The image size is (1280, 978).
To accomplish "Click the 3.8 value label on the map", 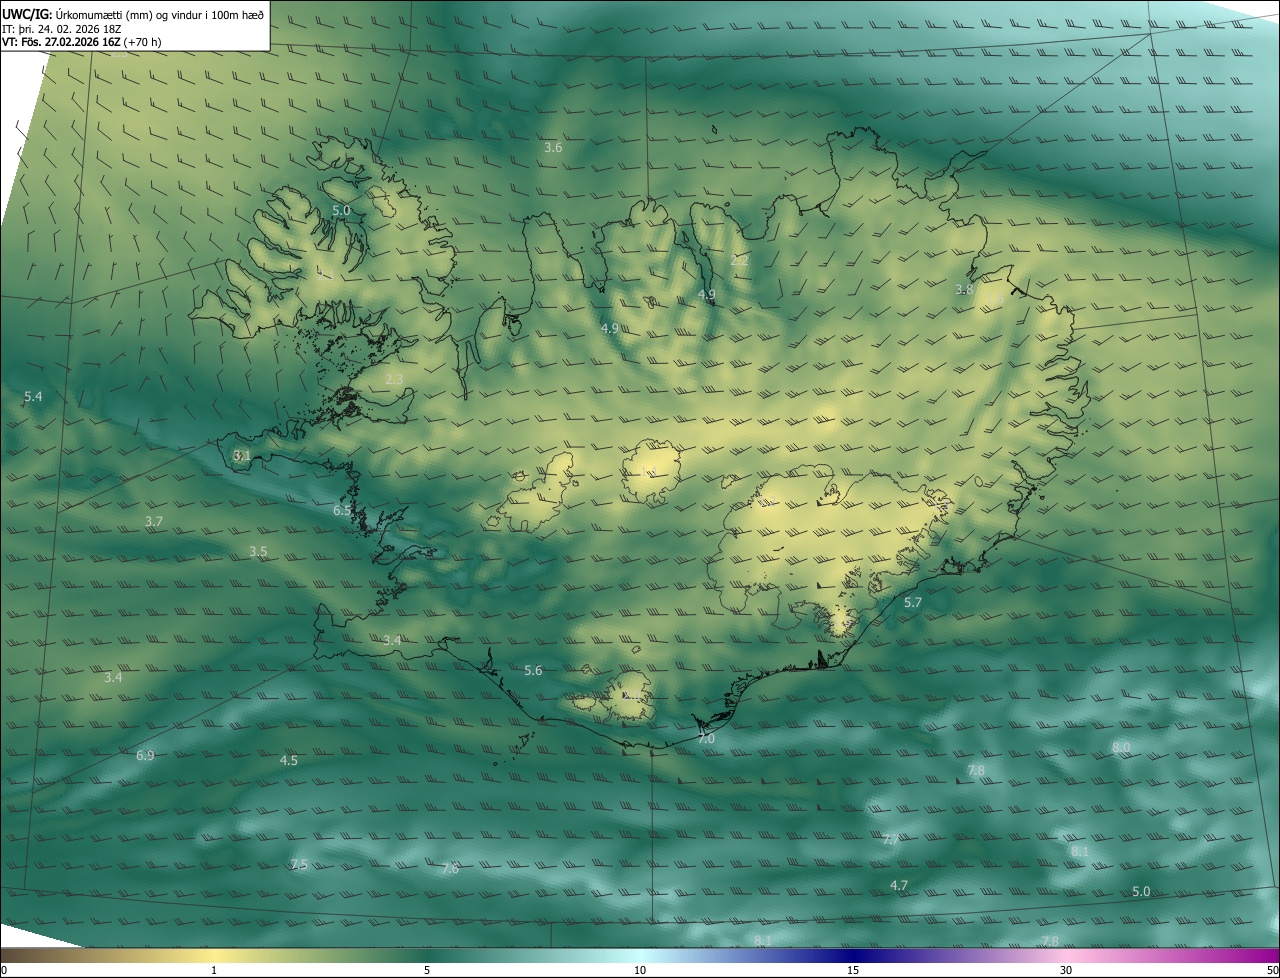I will [x=964, y=290].
